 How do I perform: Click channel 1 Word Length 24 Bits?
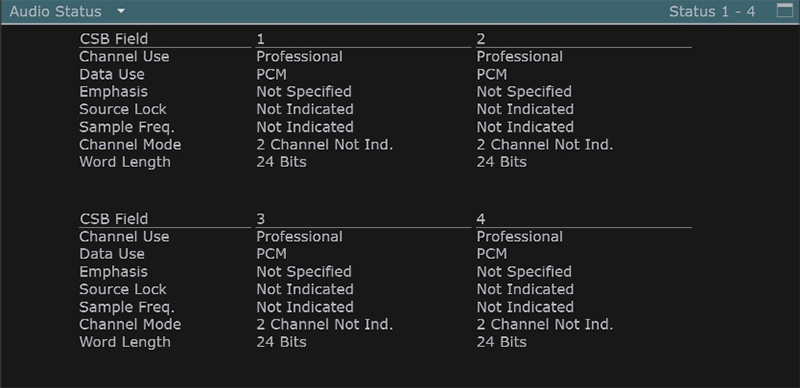[282, 162]
